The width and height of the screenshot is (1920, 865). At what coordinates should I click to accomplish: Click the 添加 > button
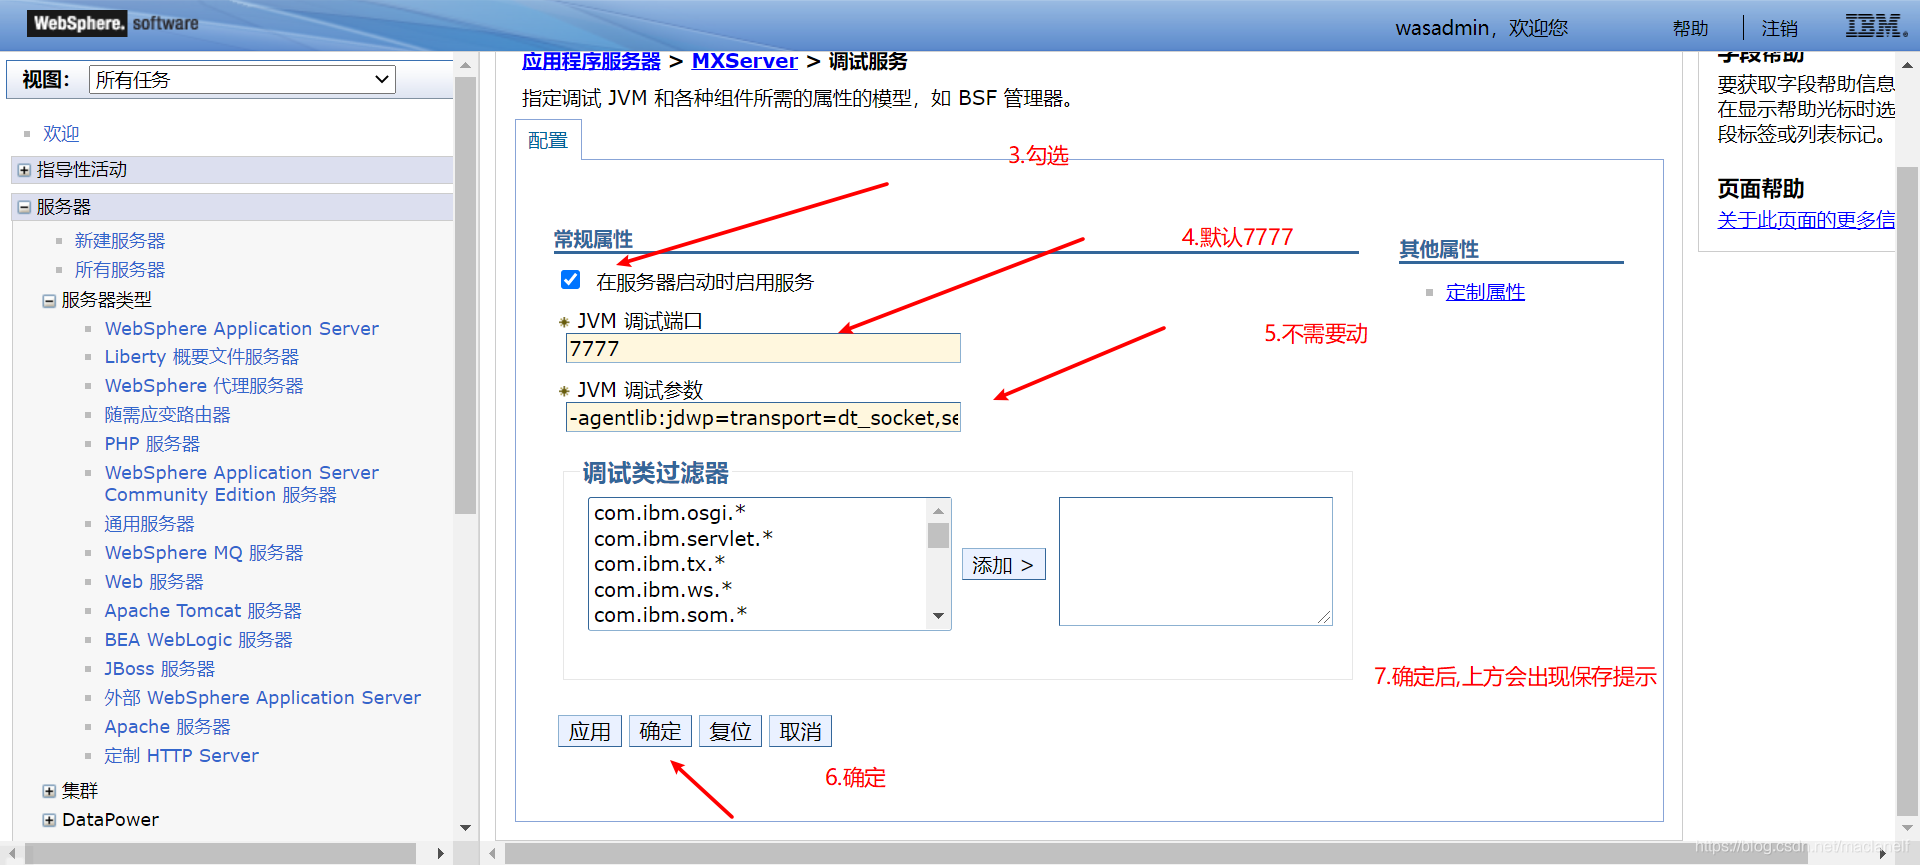pyautogui.click(x=1003, y=564)
